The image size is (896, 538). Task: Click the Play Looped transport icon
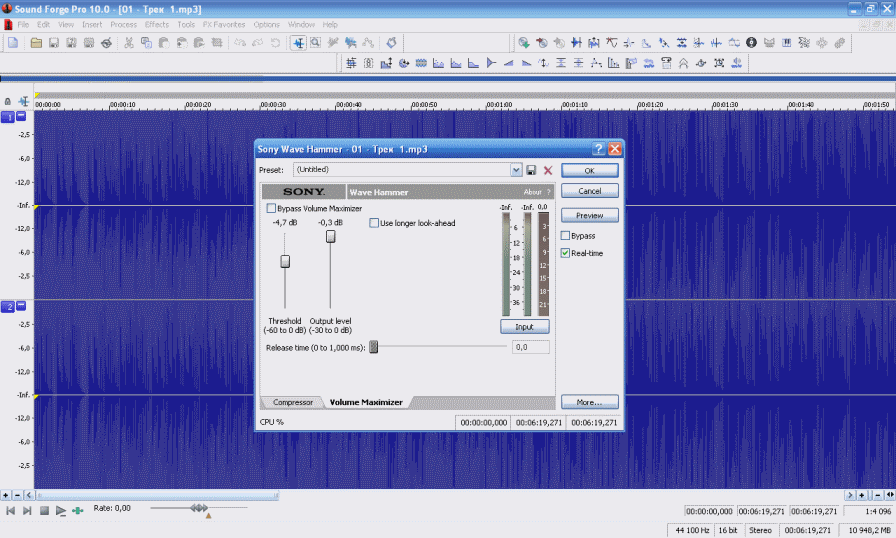pyautogui.click(x=78, y=511)
